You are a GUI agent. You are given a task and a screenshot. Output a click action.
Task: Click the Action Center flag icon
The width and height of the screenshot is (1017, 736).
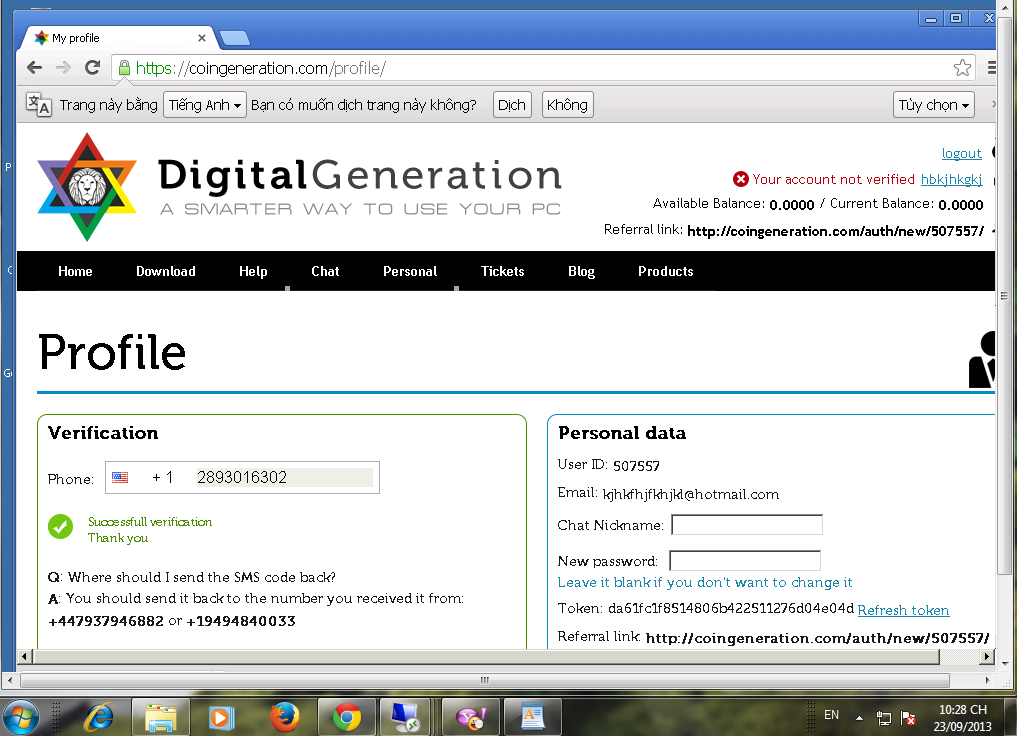pyautogui.click(x=908, y=718)
